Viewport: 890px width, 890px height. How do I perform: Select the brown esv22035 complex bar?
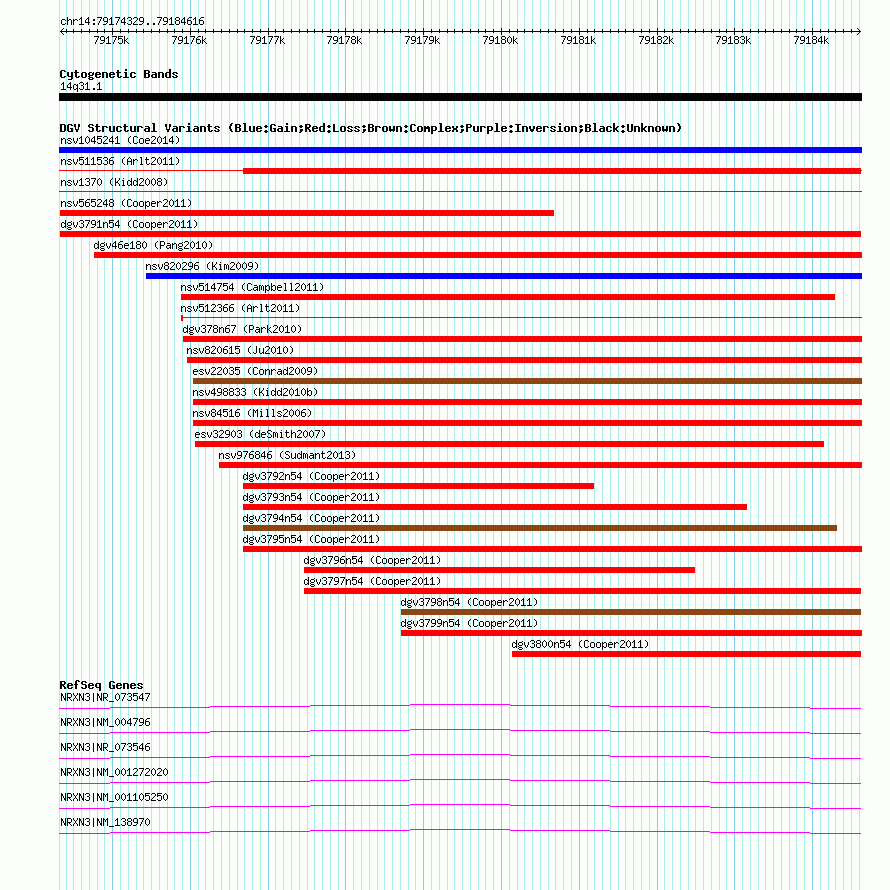(527, 381)
